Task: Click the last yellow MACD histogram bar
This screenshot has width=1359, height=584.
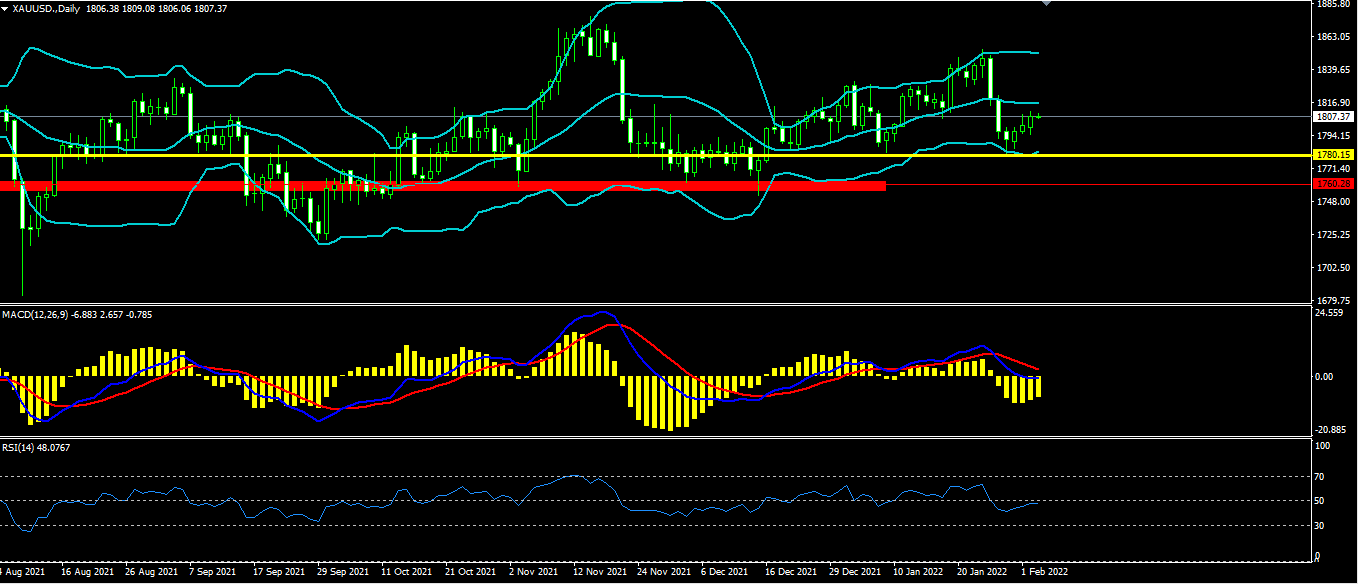Action: pos(1038,386)
